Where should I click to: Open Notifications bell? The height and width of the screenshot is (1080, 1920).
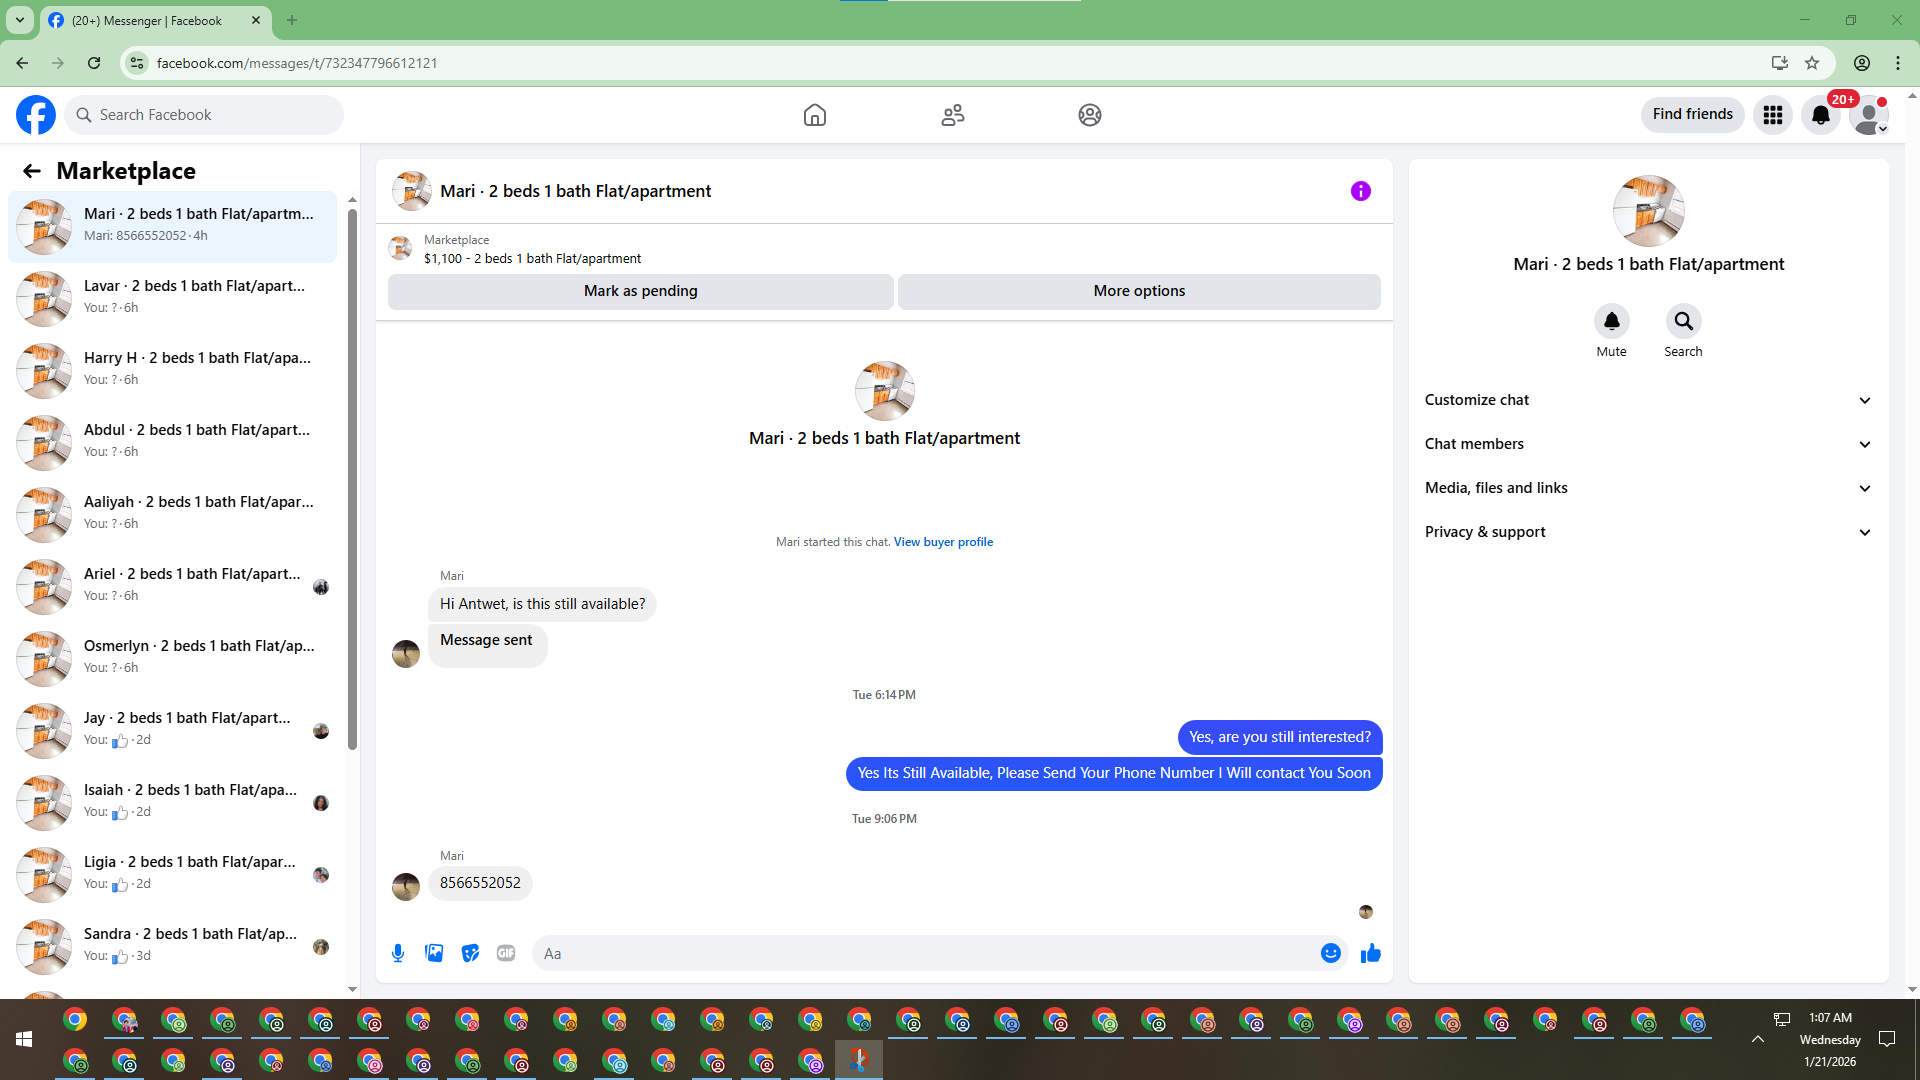tap(1821, 115)
